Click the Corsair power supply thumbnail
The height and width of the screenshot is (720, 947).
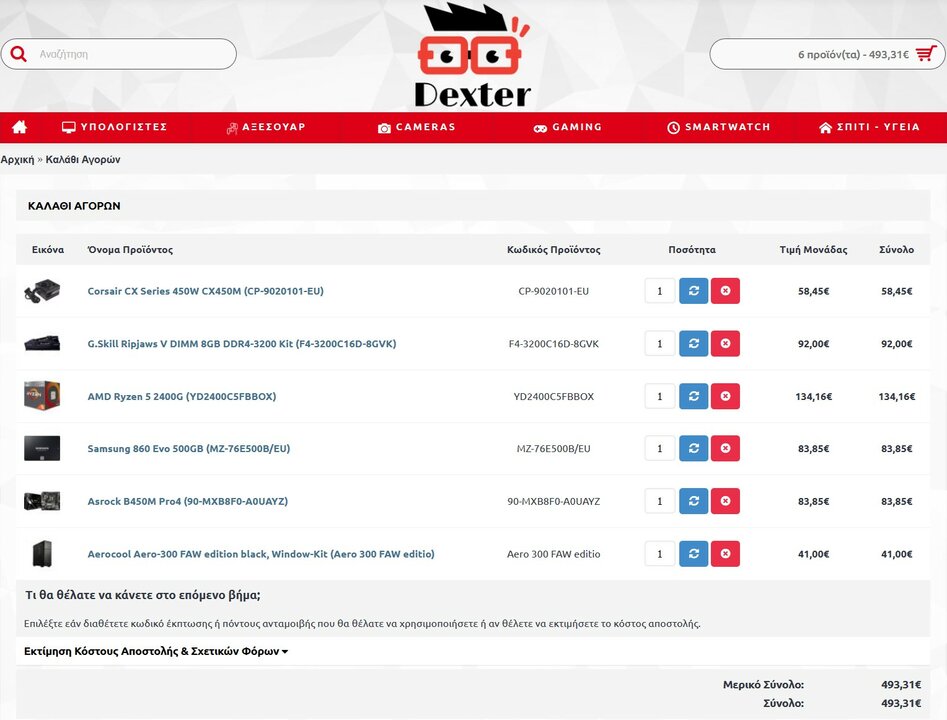coord(42,291)
